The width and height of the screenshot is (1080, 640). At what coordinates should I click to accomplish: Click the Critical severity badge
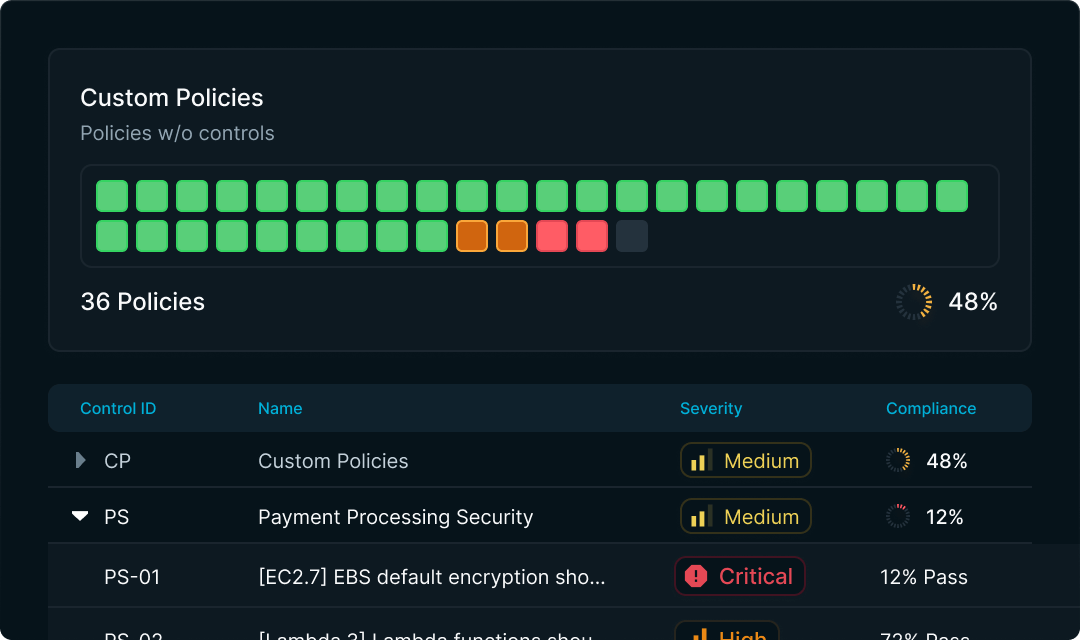(740, 576)
